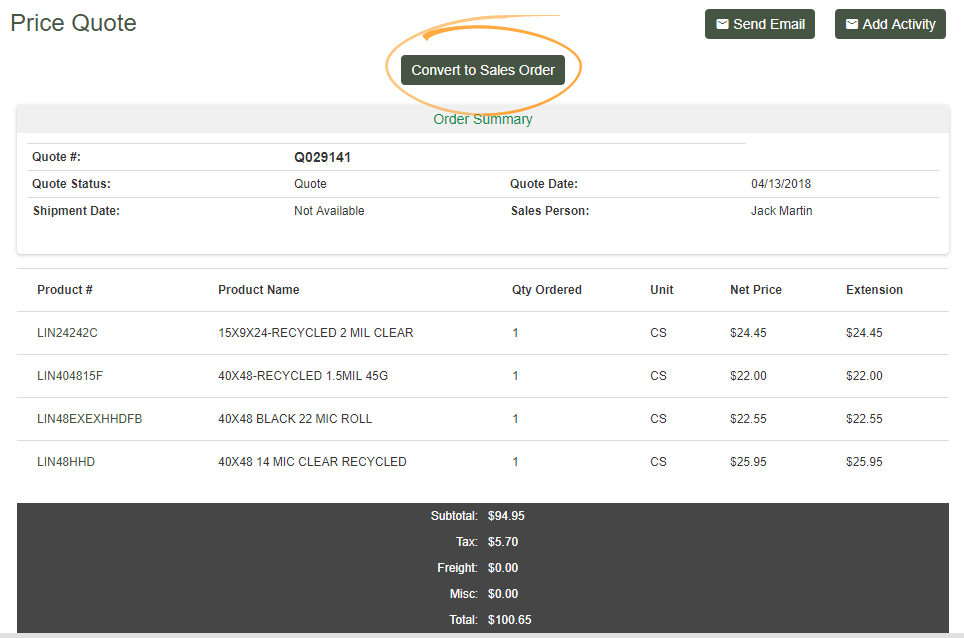The height and width of the screenshot is (638, 964).
Task: Click the Price Quote page title
Action: tap(73, 22)
